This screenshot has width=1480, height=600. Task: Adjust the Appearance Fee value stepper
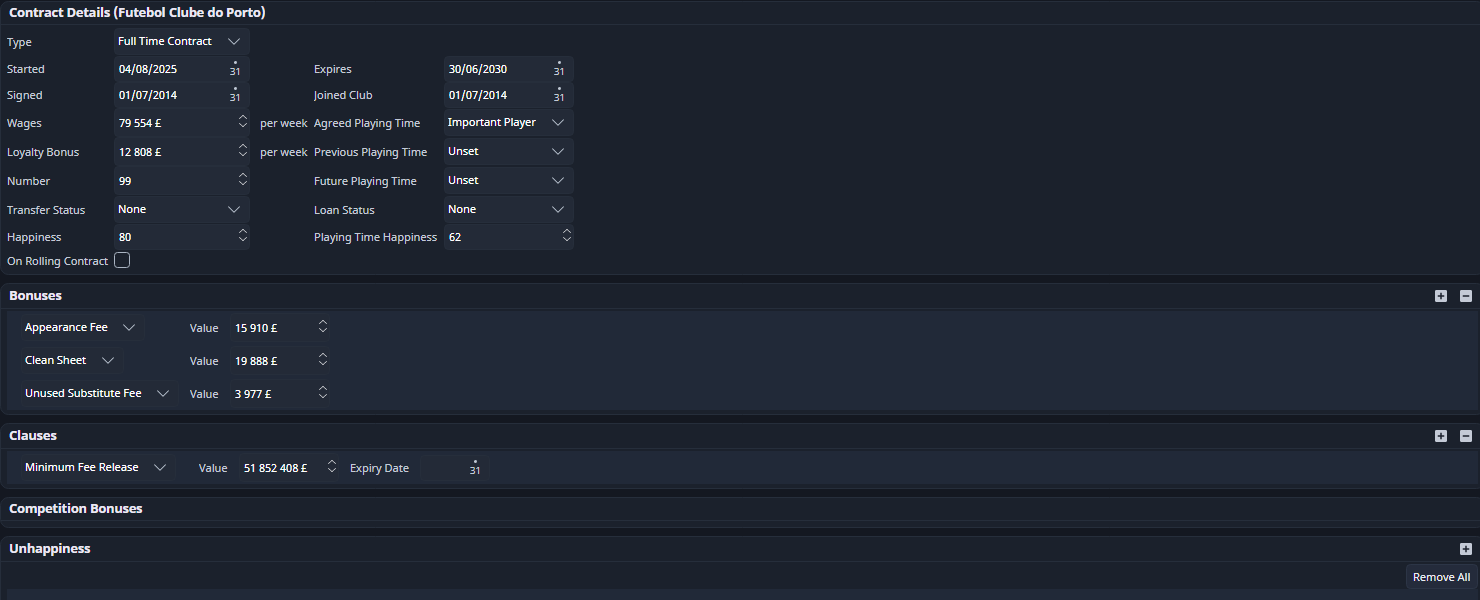click(x=323, y=328)
